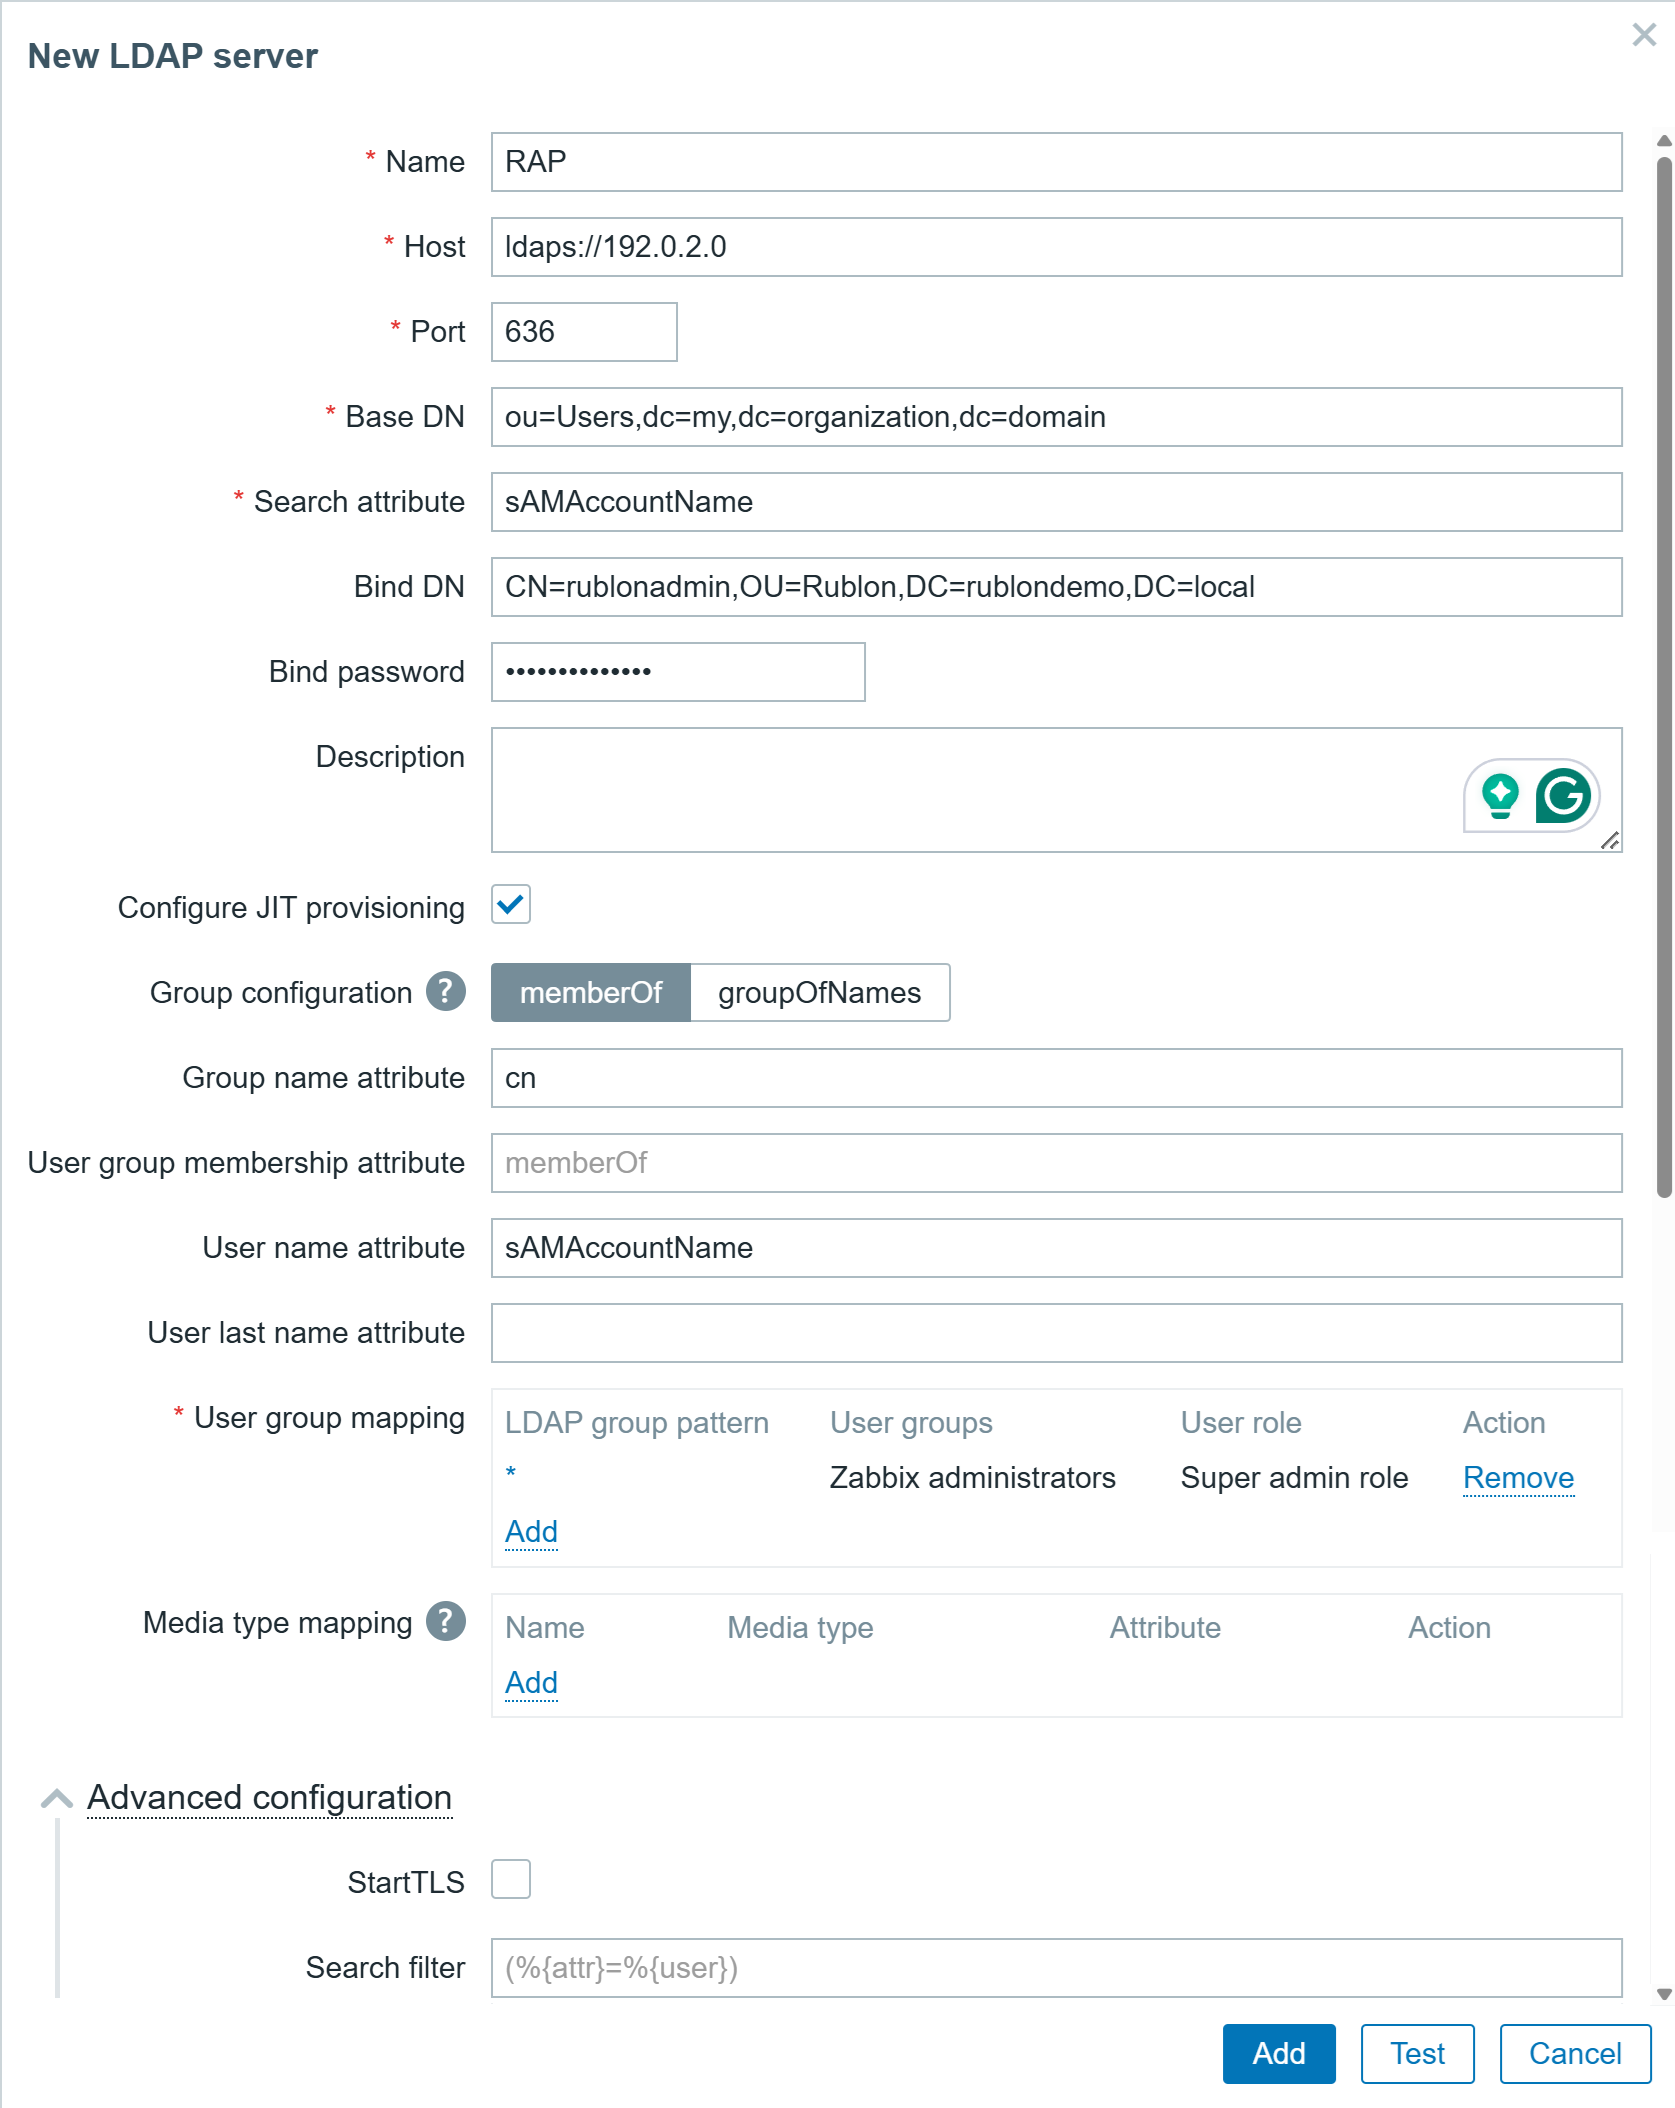The height and width of the screenshot is (2108, 1675).
Task: Enable the StartTLS checkbox
Action: (511, 1880)
